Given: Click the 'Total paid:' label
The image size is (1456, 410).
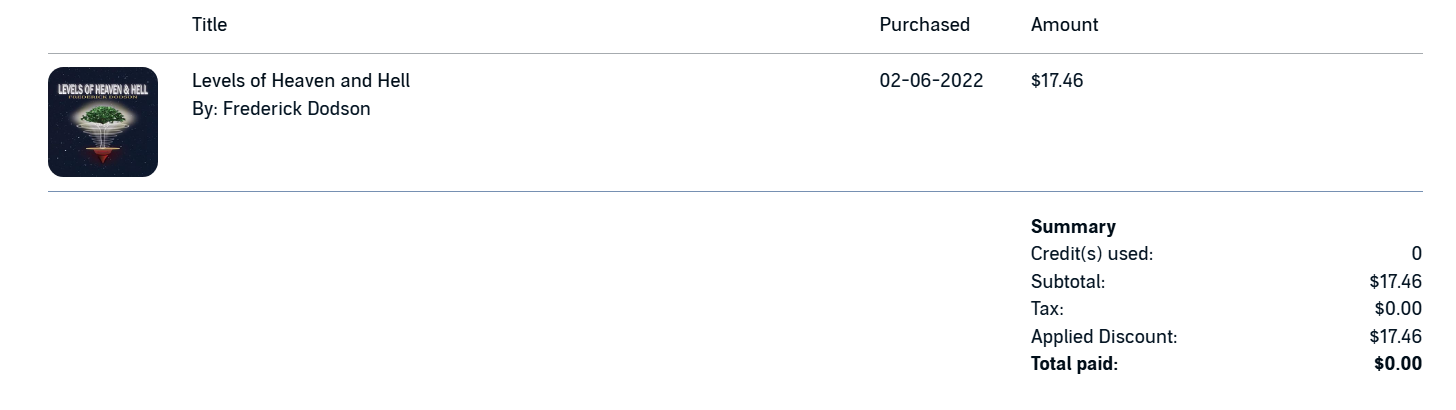Looking at the screenshot, I should click(x=1074, y=364).
